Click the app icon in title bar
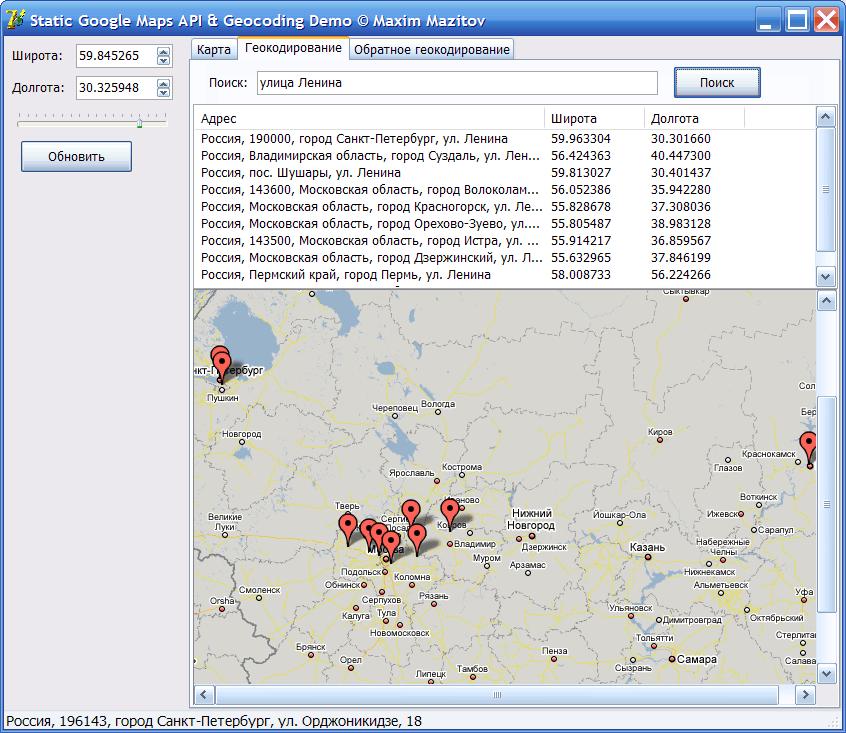This screenshot has width=846, height=733. tap(15, 19)
